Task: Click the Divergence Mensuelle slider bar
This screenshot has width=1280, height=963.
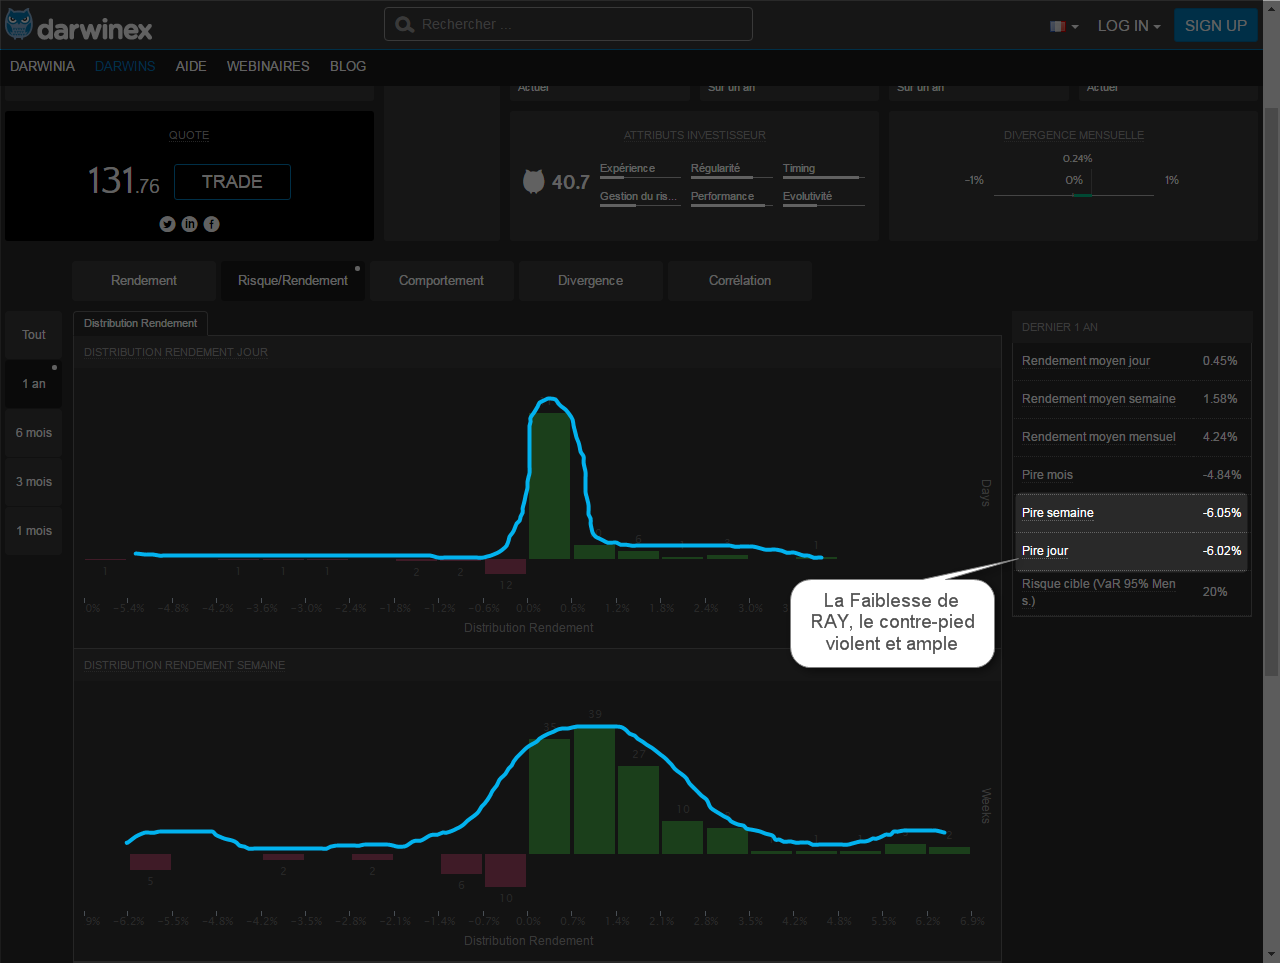Action: (1073, 195)
